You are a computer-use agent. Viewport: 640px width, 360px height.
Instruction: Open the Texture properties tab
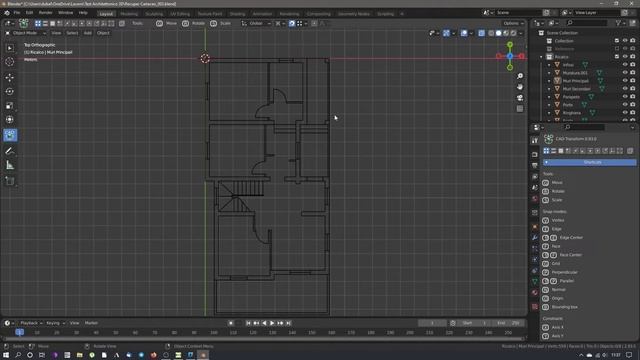535,307
